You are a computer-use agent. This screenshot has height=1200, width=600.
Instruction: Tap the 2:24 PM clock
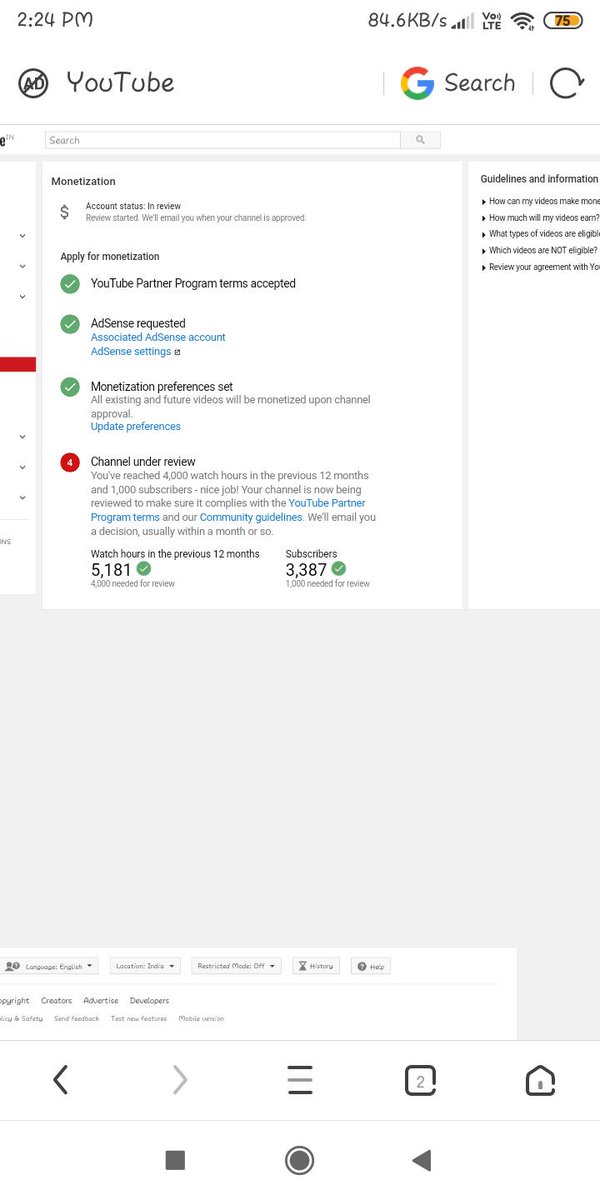tap(55, 20)
